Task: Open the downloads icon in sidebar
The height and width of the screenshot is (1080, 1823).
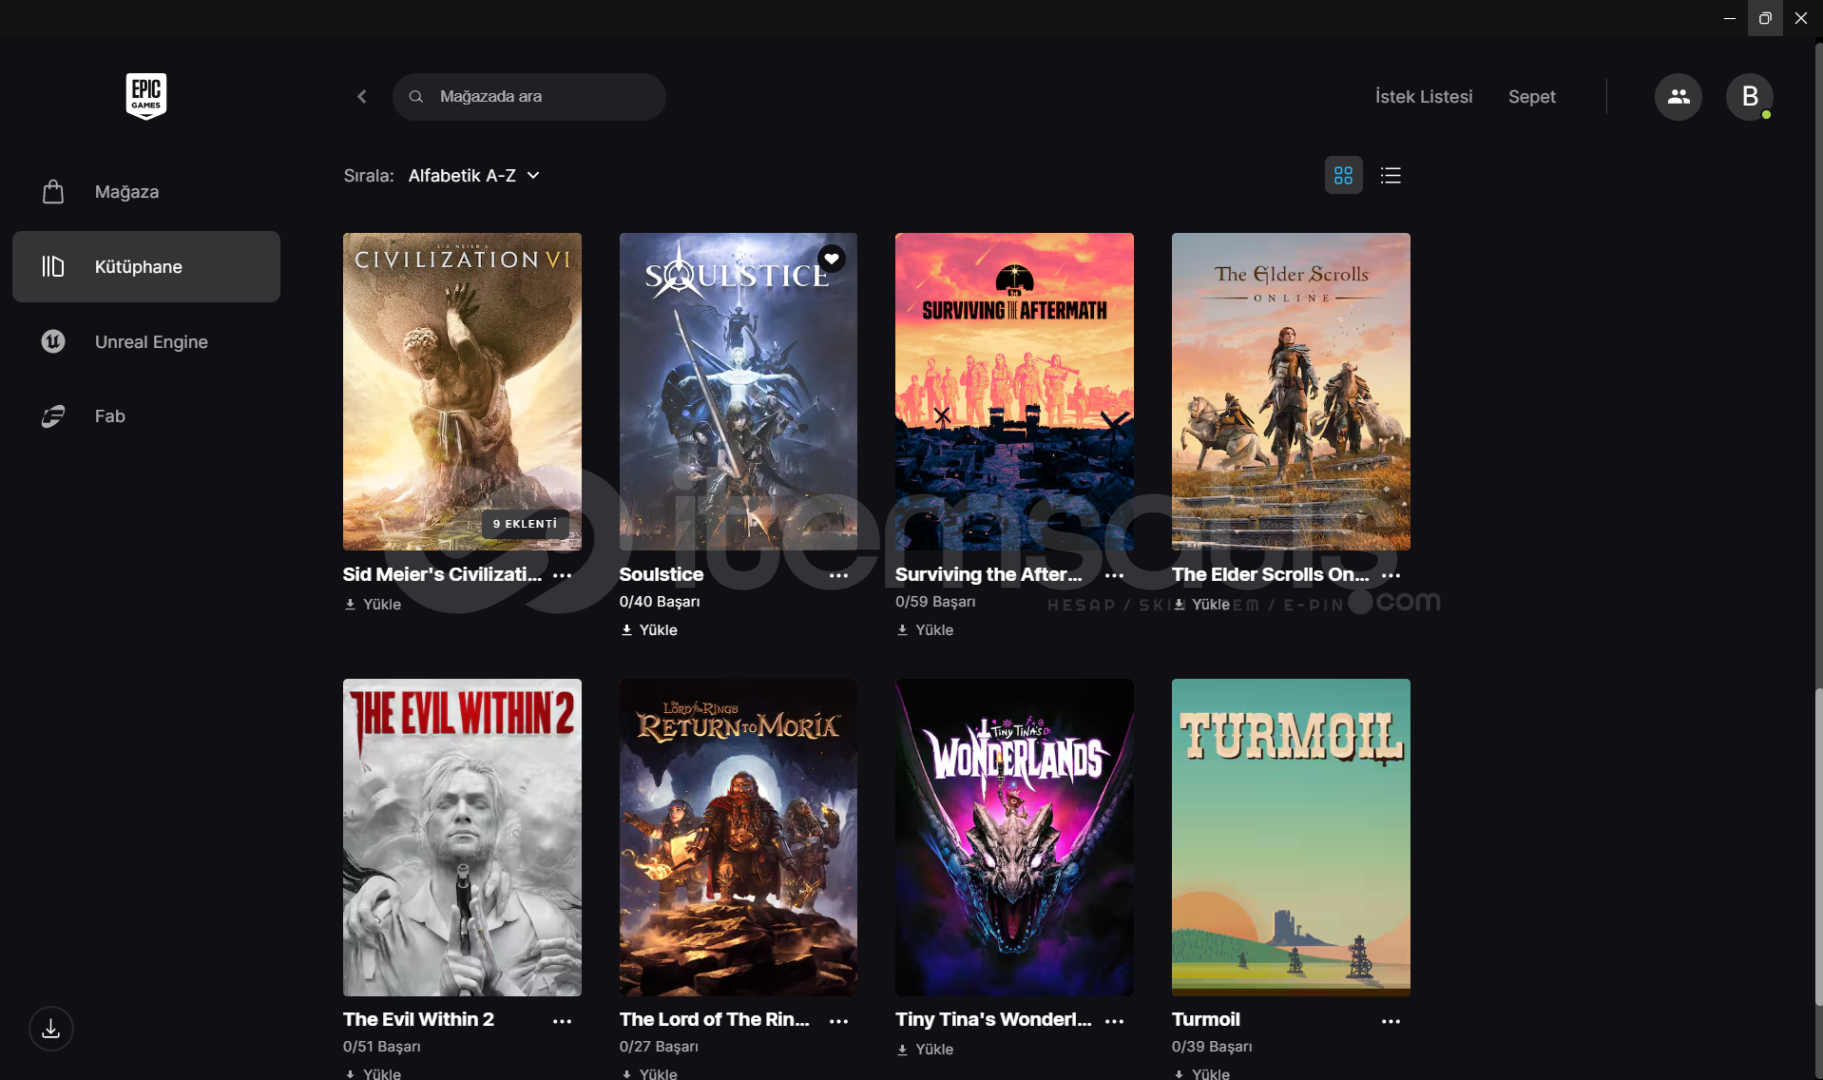Action: [51, 1028]
